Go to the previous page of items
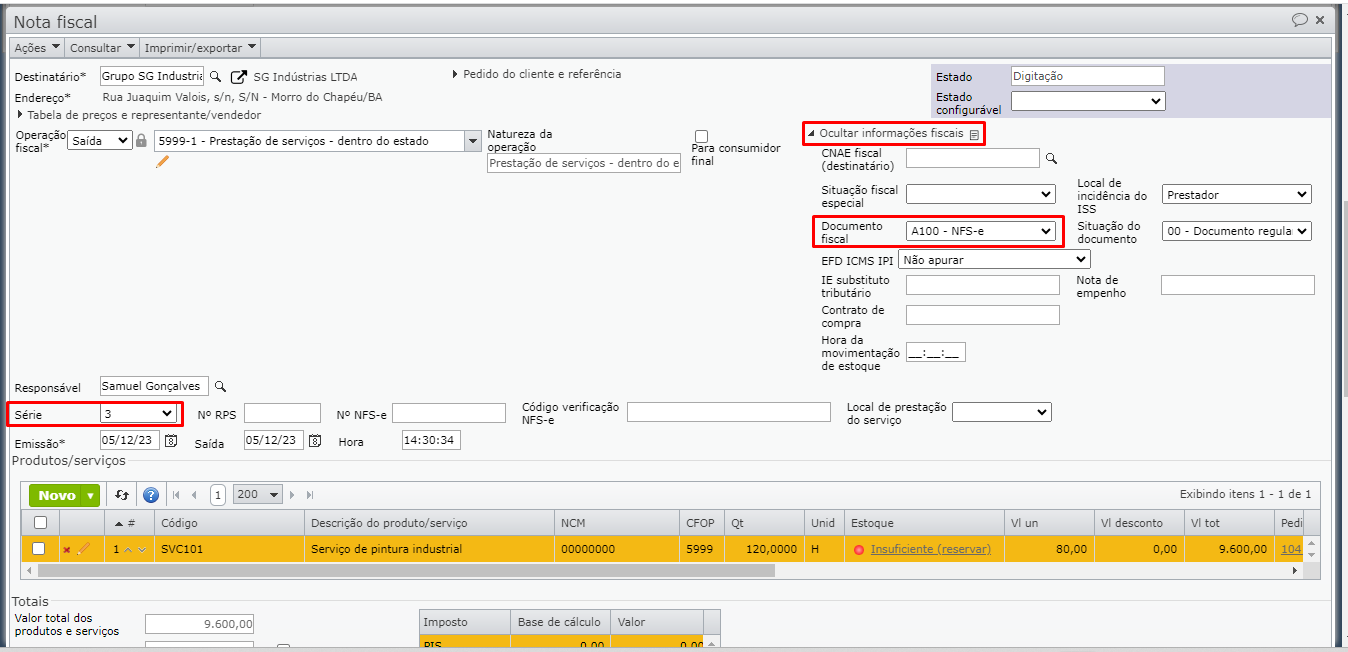Screen dimensions: 1348x652 (x=194, y=495)
